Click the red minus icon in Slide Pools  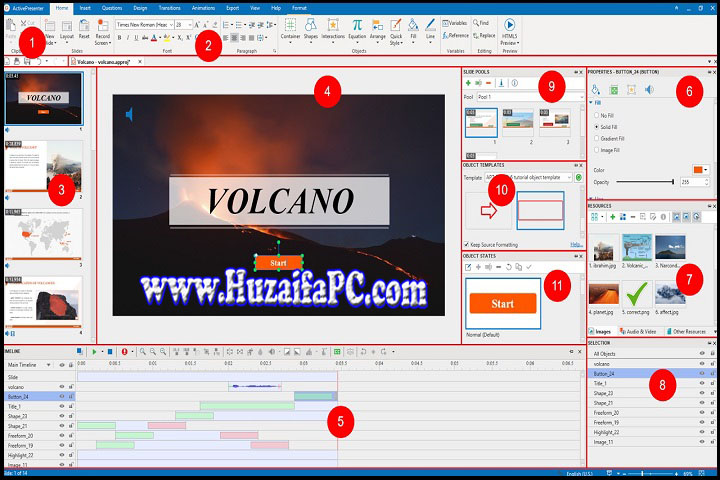click(489, 83)
